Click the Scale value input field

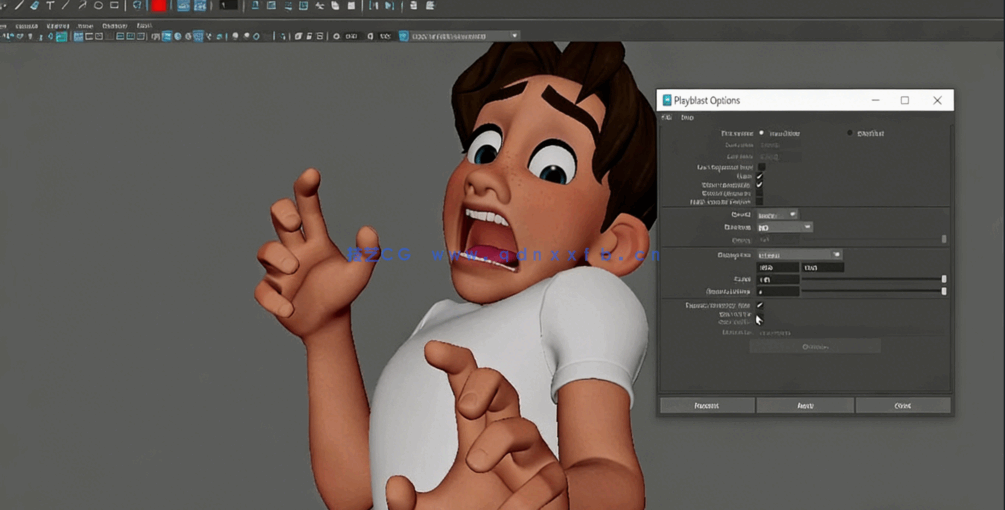(778, 280)
